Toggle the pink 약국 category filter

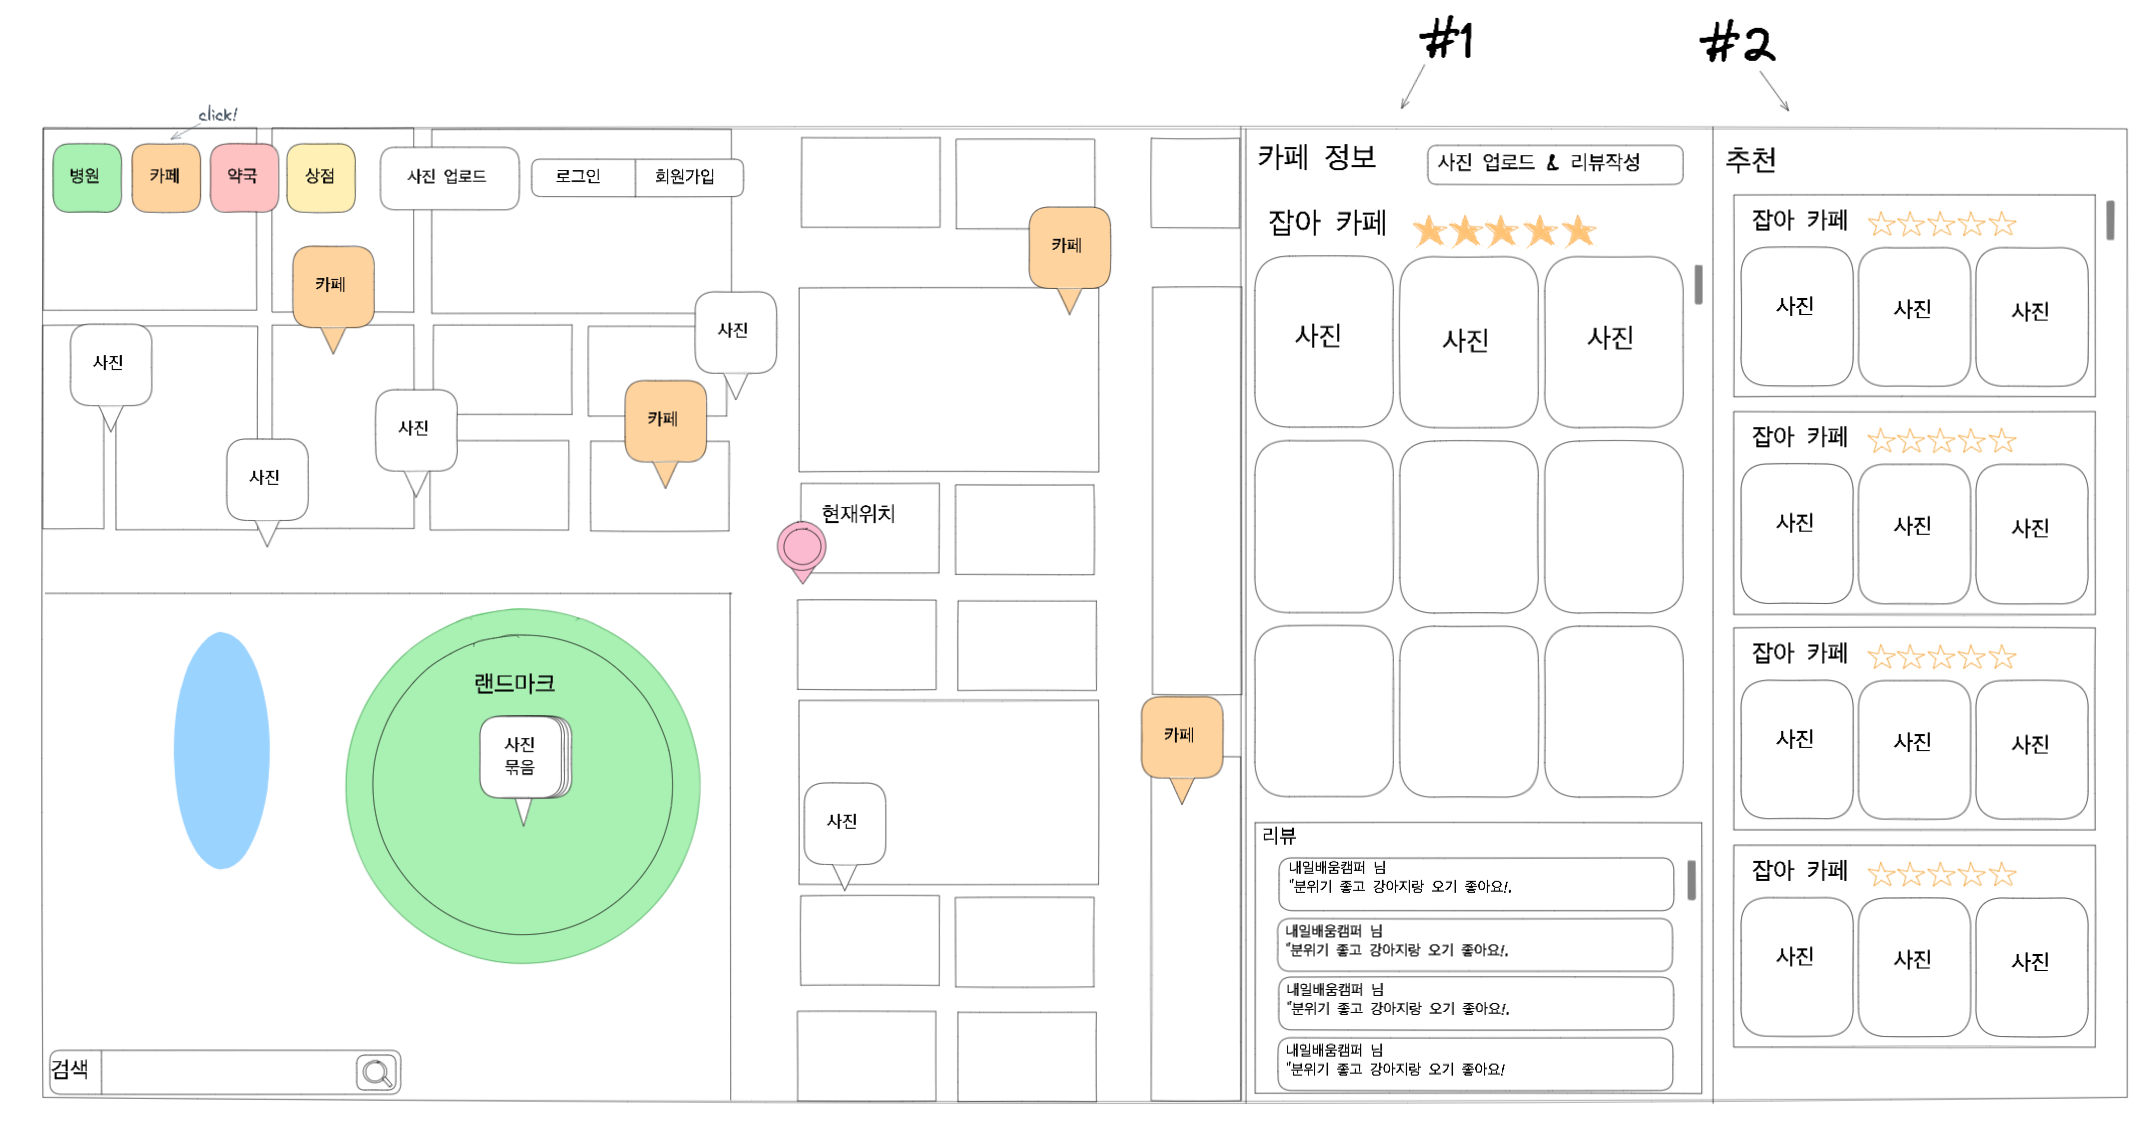[x=243, y=177]
